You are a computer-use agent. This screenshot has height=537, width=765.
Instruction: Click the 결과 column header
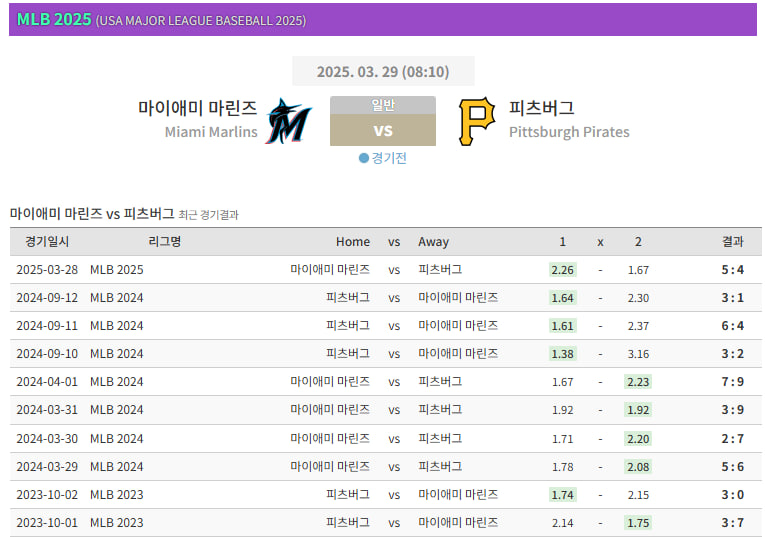[732, 242]
